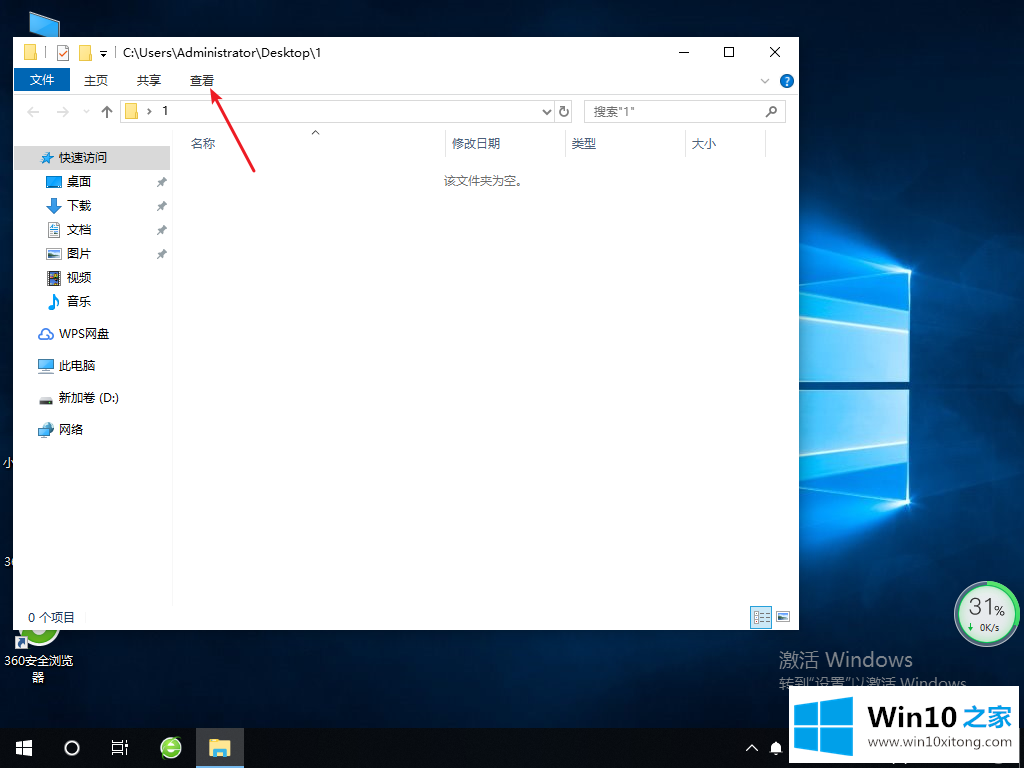
Task: Open the 文件 menu
Action: (42, 80)
